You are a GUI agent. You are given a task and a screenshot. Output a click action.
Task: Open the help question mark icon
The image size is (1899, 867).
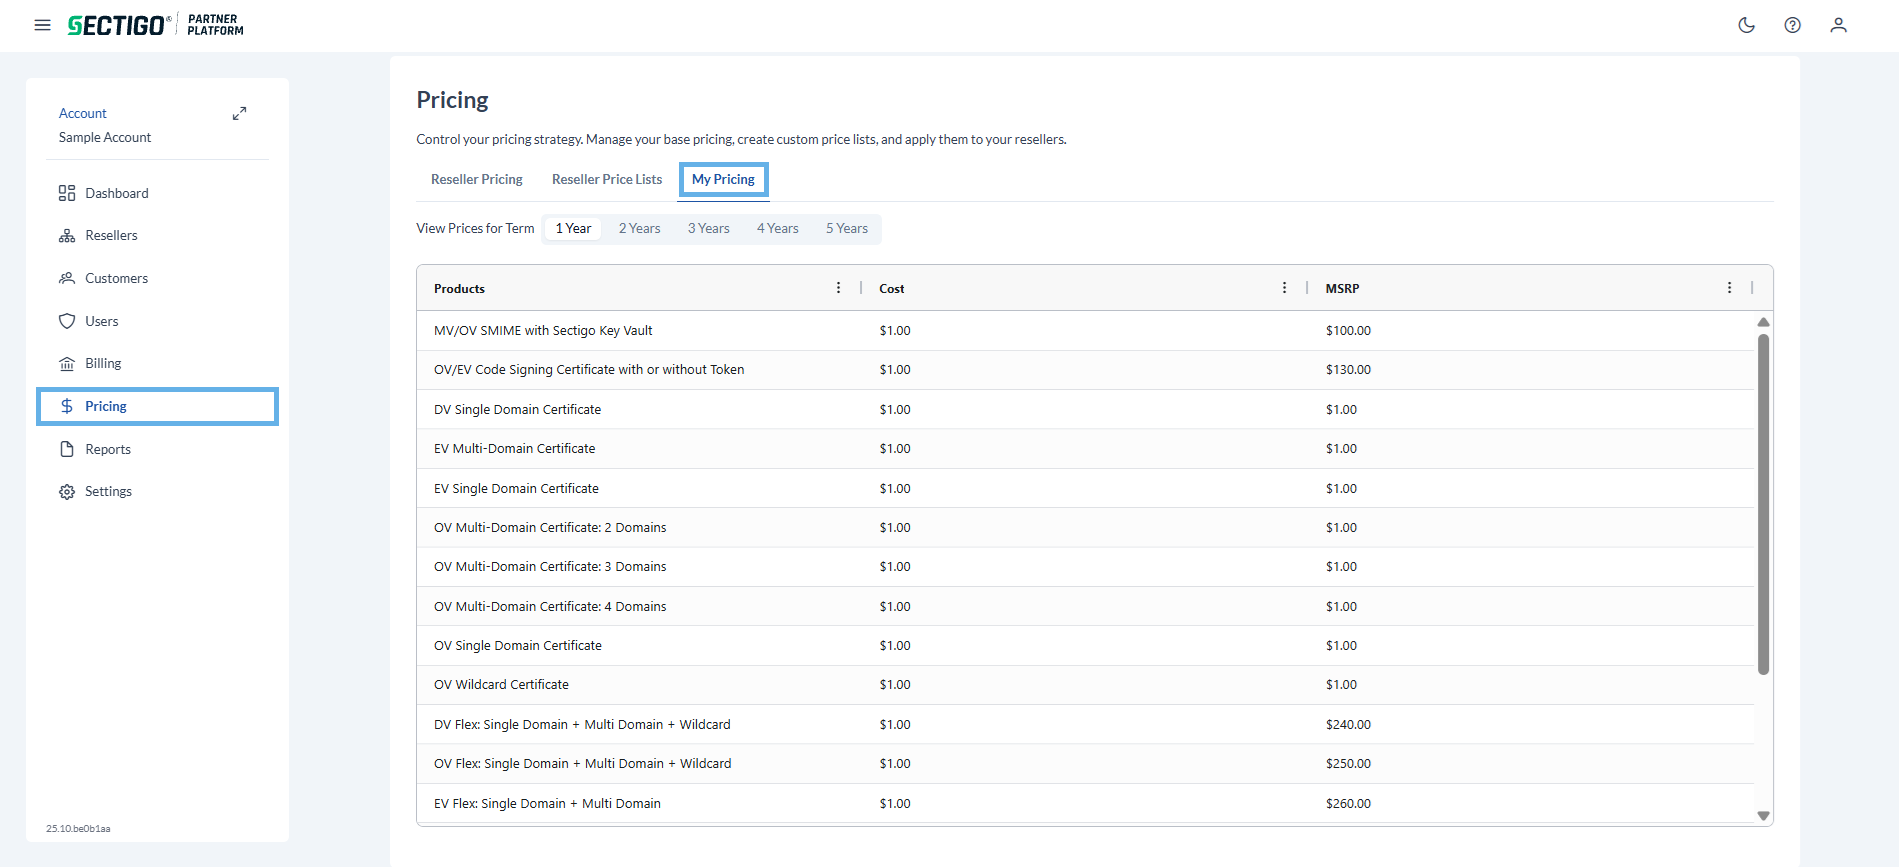point(1793,25)
